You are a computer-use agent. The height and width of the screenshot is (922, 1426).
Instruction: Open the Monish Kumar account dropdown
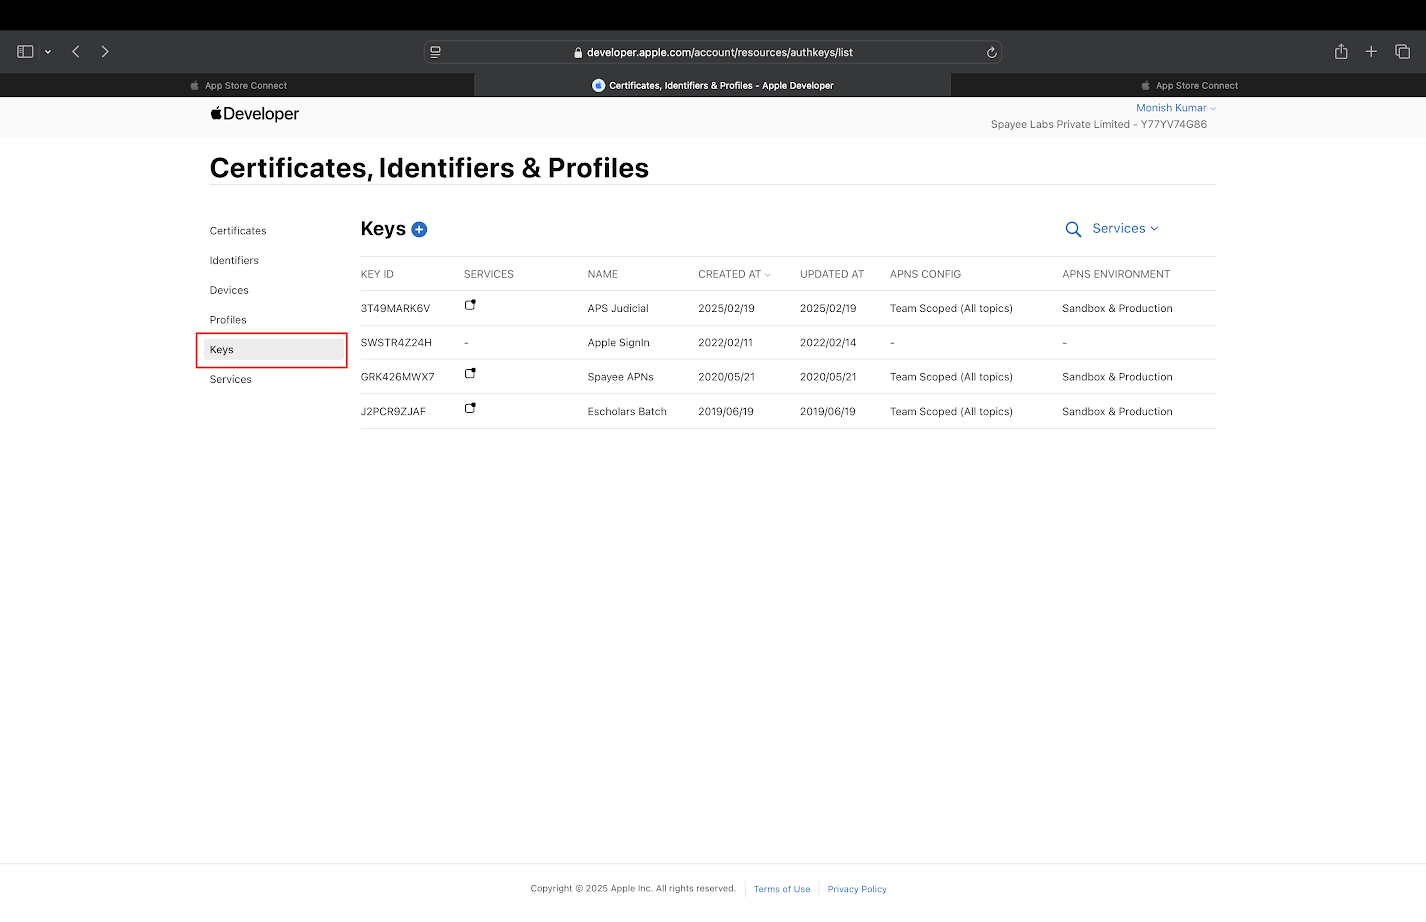(1175, 108)
